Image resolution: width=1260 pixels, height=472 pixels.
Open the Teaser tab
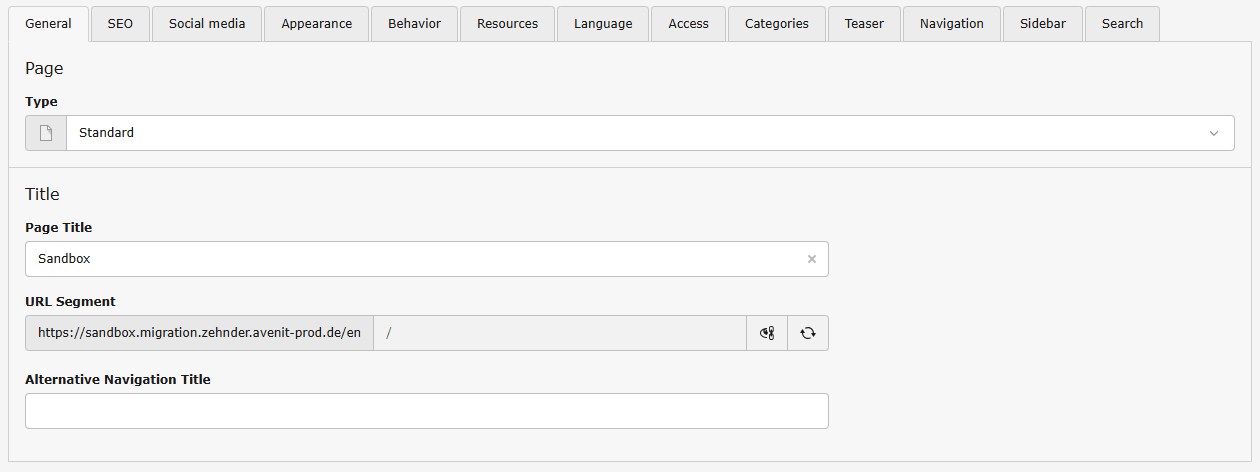(x=864, y=23)
